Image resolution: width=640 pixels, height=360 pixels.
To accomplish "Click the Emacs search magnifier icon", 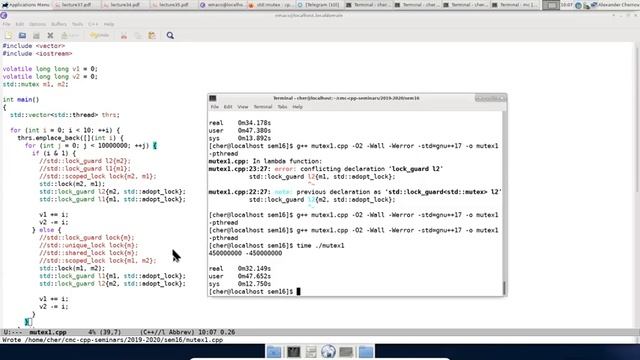I will tap(170, 36).
